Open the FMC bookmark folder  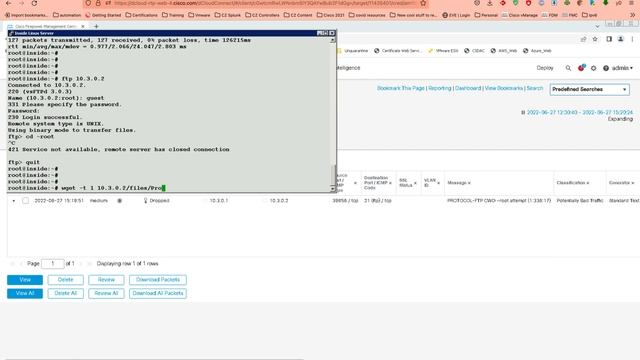(x=570, y=15)
